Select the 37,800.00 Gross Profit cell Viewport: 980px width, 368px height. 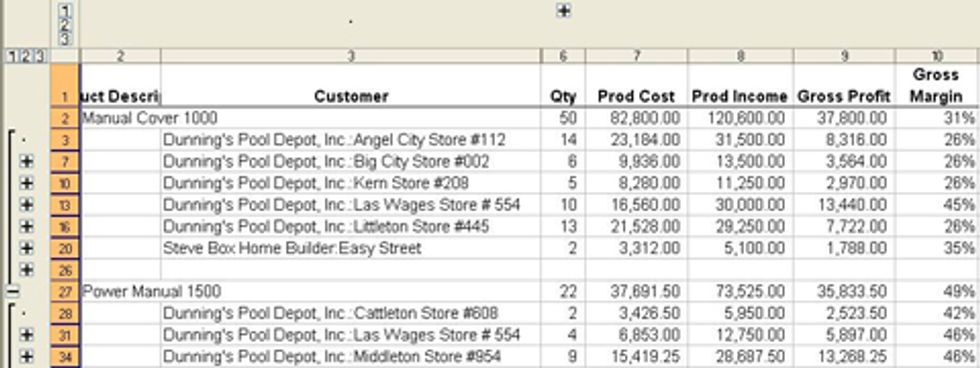coord(844,118)
